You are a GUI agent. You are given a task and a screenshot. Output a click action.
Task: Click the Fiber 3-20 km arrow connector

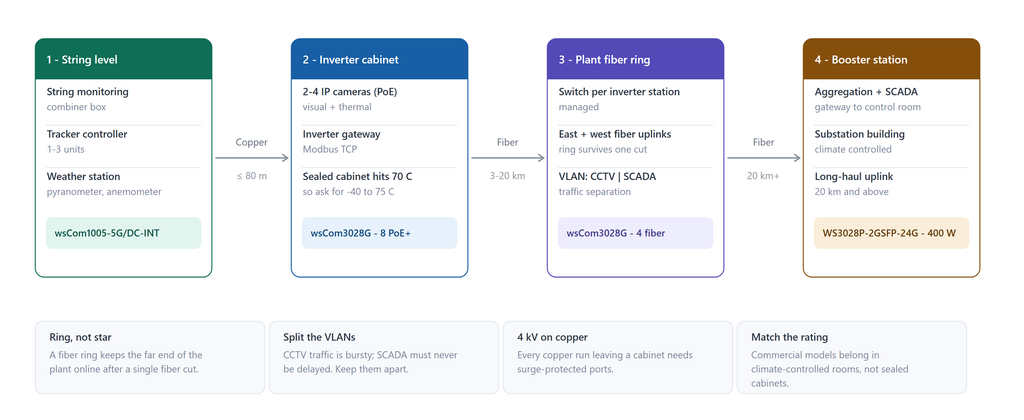(507, 158)
